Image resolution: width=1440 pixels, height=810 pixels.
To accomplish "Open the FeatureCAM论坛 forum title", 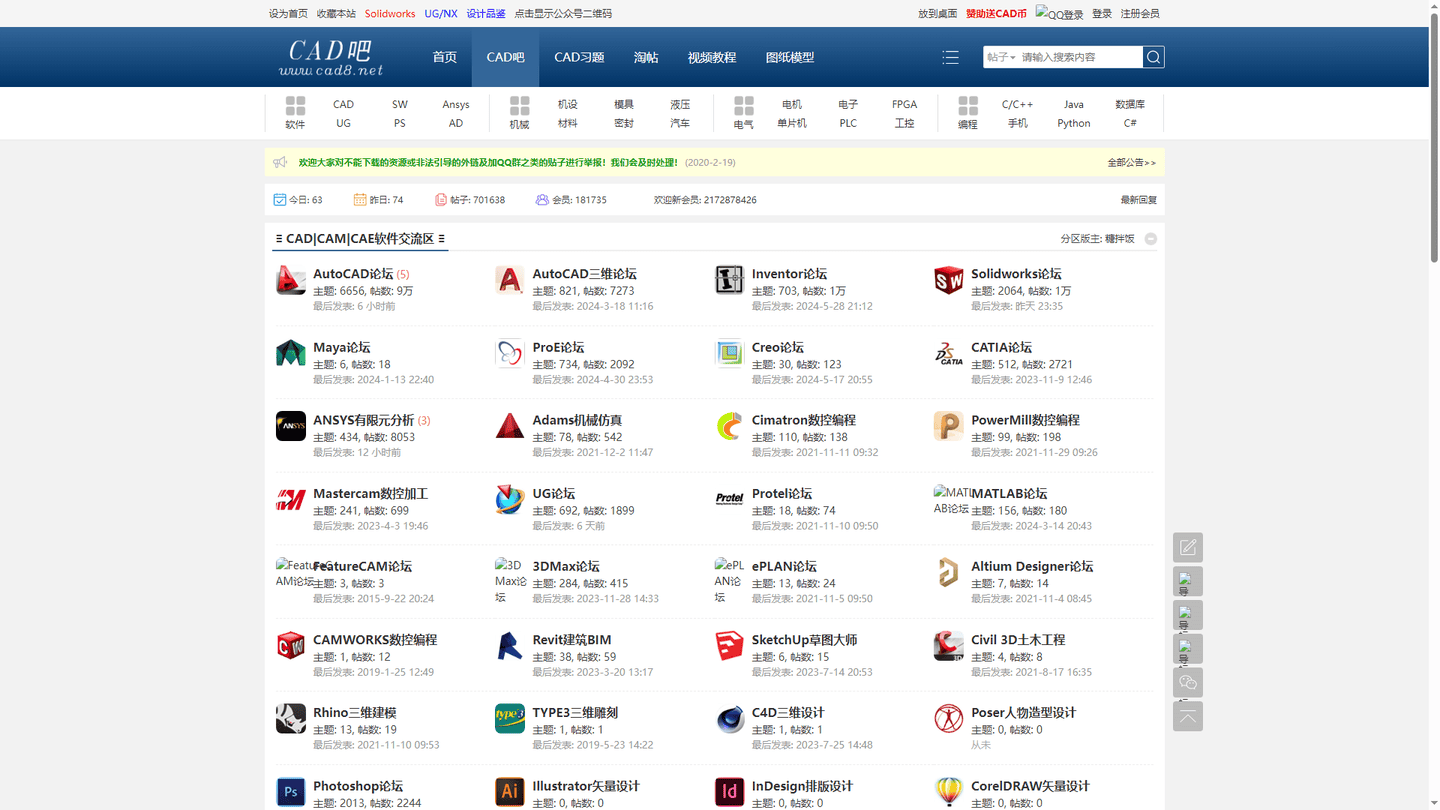I will 362,566.
